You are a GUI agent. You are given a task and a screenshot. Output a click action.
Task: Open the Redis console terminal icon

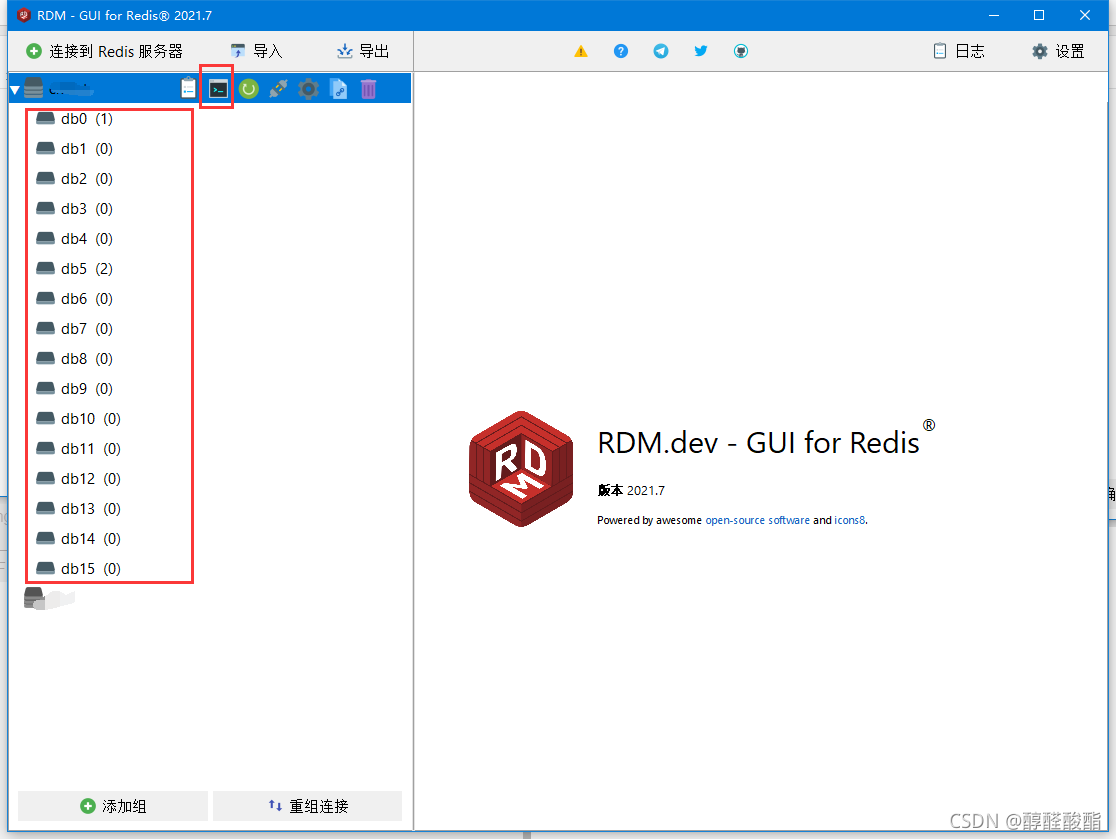[218, 89]
